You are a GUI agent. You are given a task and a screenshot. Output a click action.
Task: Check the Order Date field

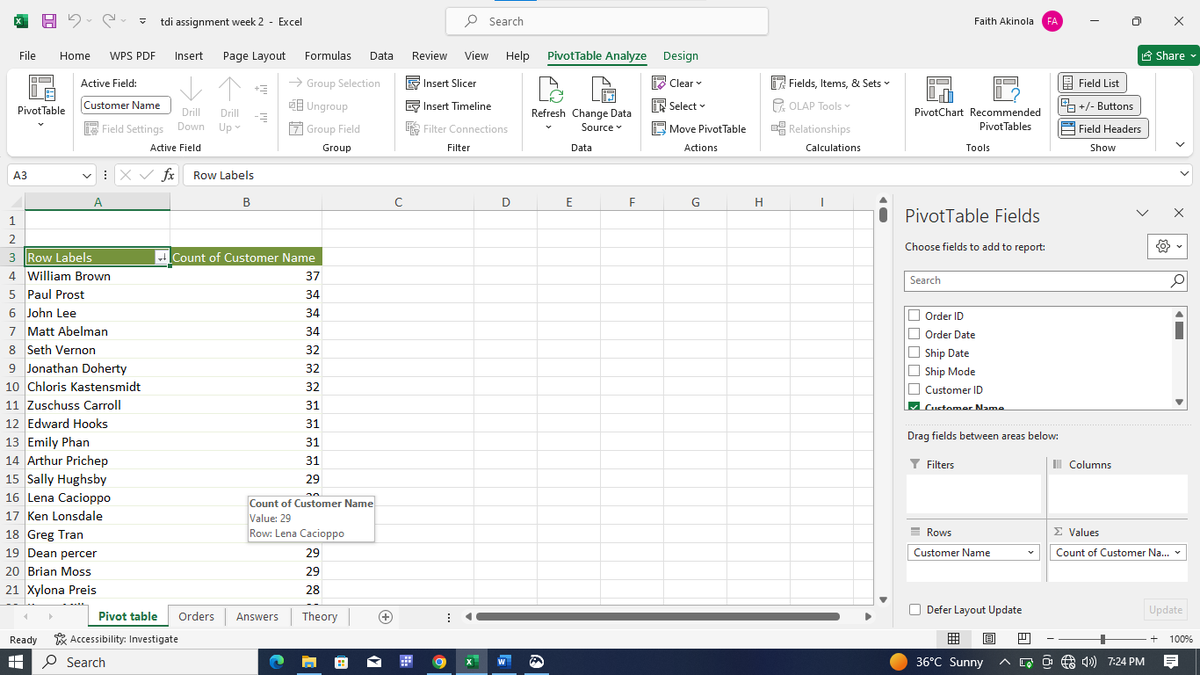[x=915, y=334]
